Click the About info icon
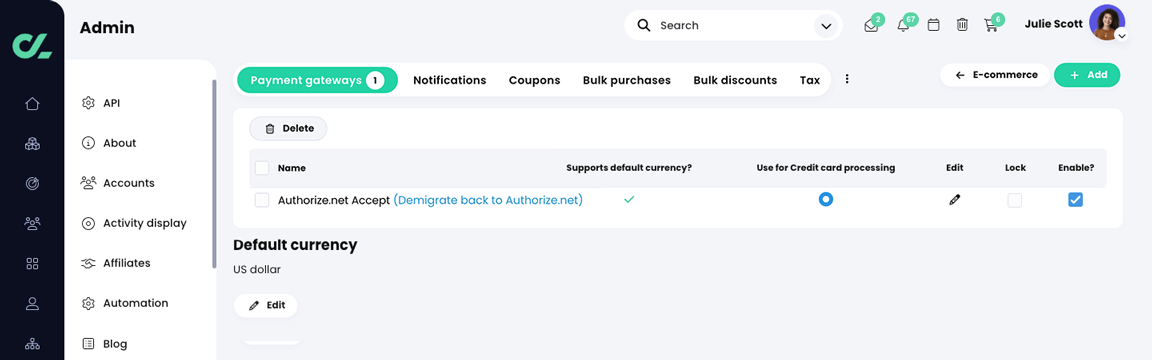This screenshot has height=360, width=1152. tap(88, 143)
